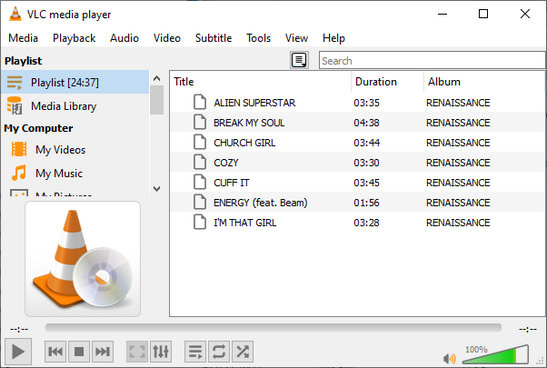Toggle shuffle random playback
Image resolution: width=547 pixels, height=368 pixels.
click(x=242, y=351)
